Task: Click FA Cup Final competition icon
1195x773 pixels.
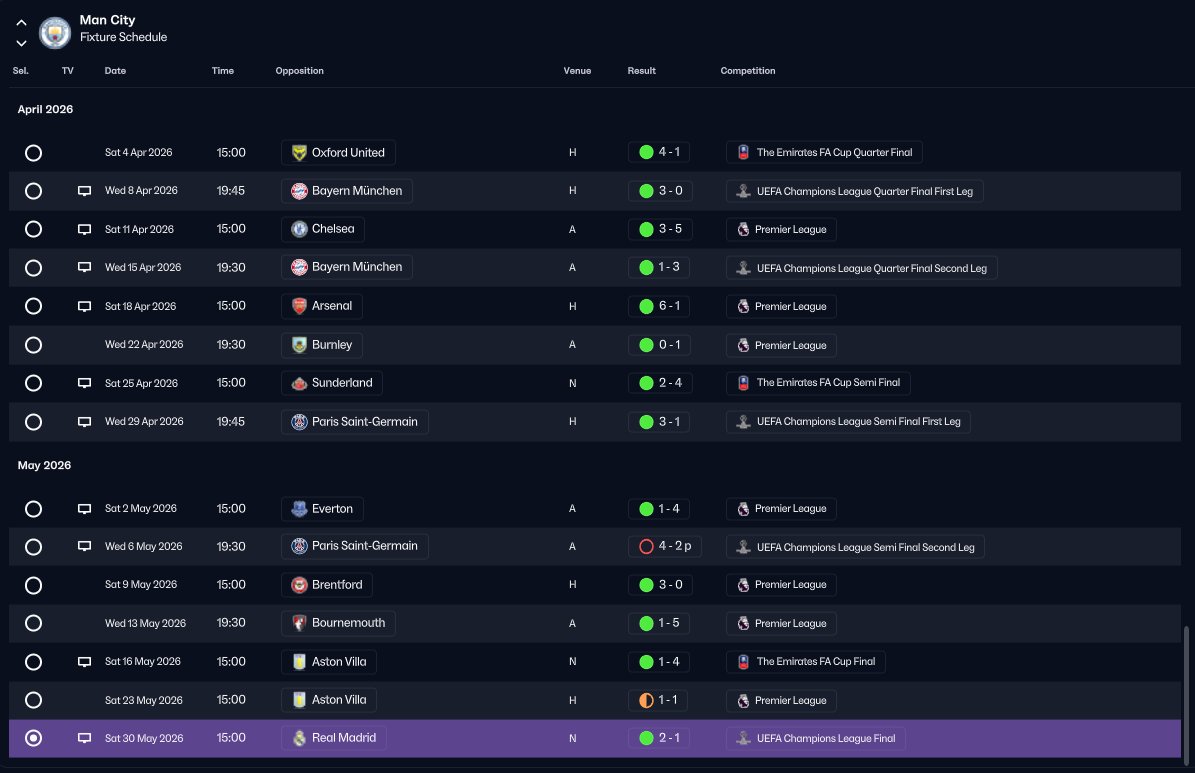Action: (x=743, y=662)
